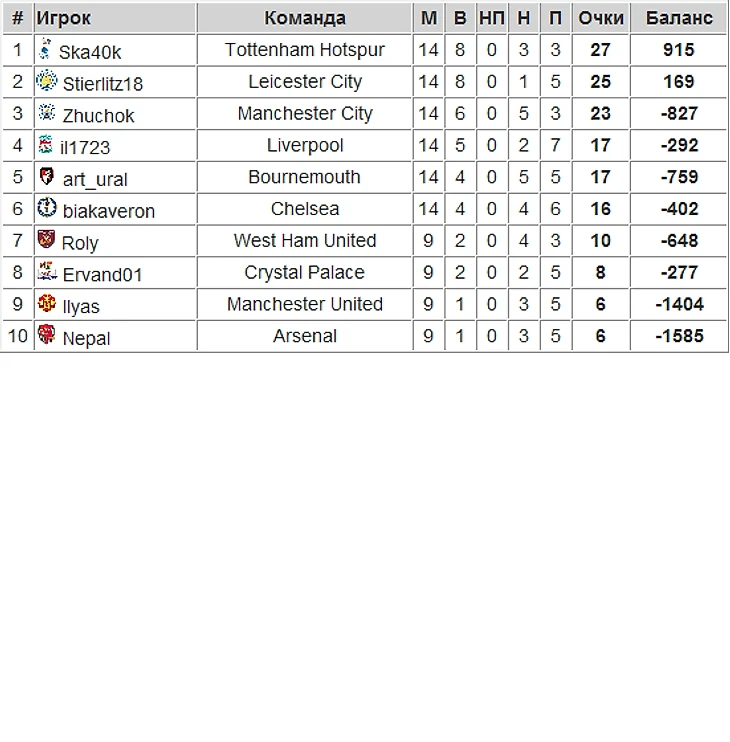This screenshot has height=742, width=730.
Task: Click the club icon beside Nepal
Action: (46, 335)
